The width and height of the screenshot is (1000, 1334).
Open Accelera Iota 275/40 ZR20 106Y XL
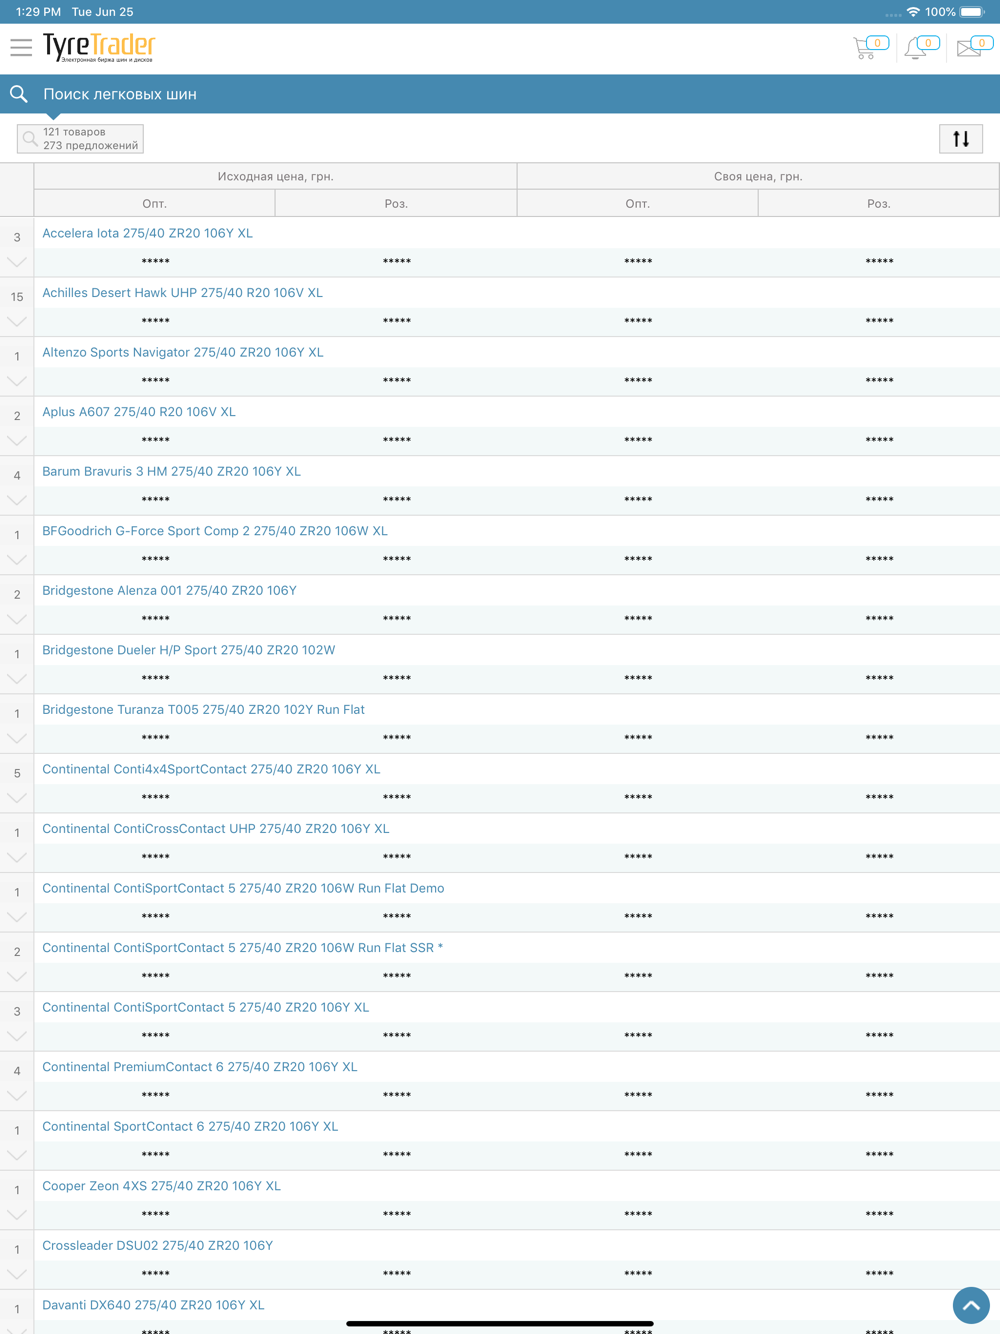147,233
